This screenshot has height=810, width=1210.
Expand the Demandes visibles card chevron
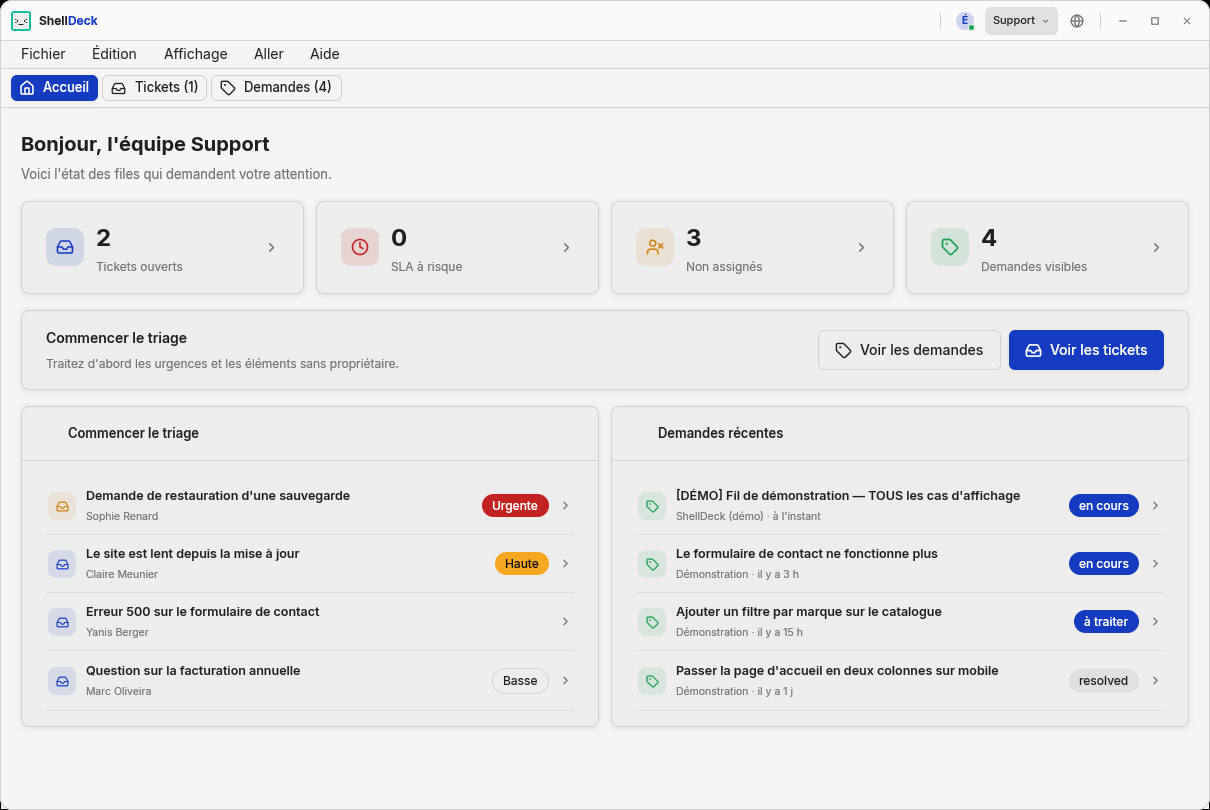1156,247
